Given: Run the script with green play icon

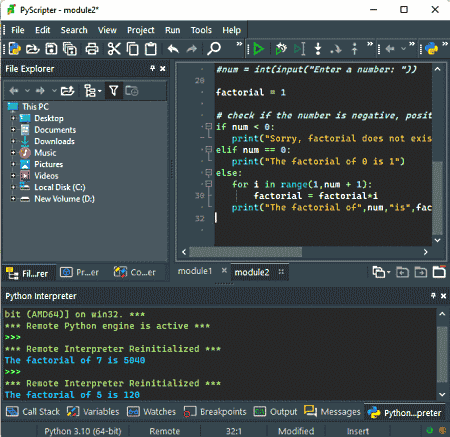Looking at the screenshot, I should coord(258,49).
